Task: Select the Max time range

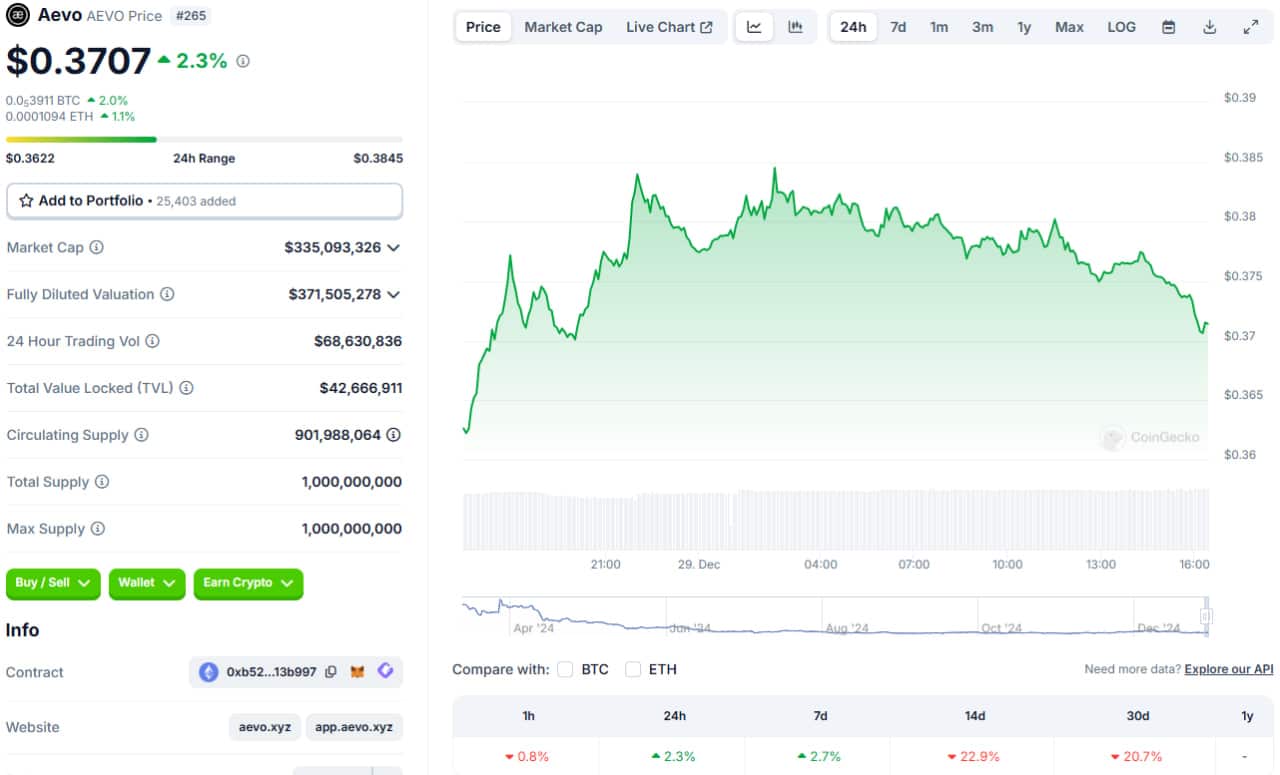Action: [1069, 27]
